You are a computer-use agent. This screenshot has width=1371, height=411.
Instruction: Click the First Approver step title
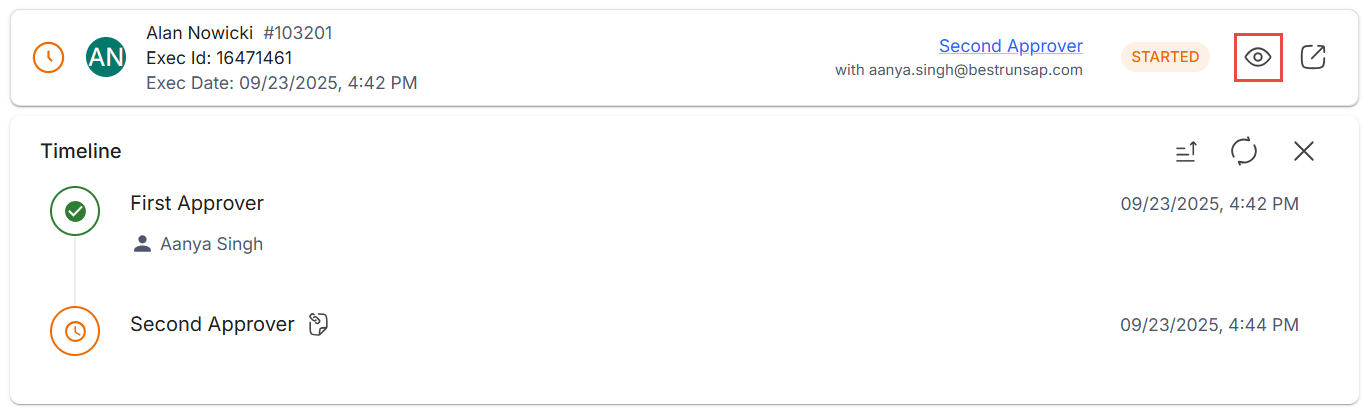[197, 204]
